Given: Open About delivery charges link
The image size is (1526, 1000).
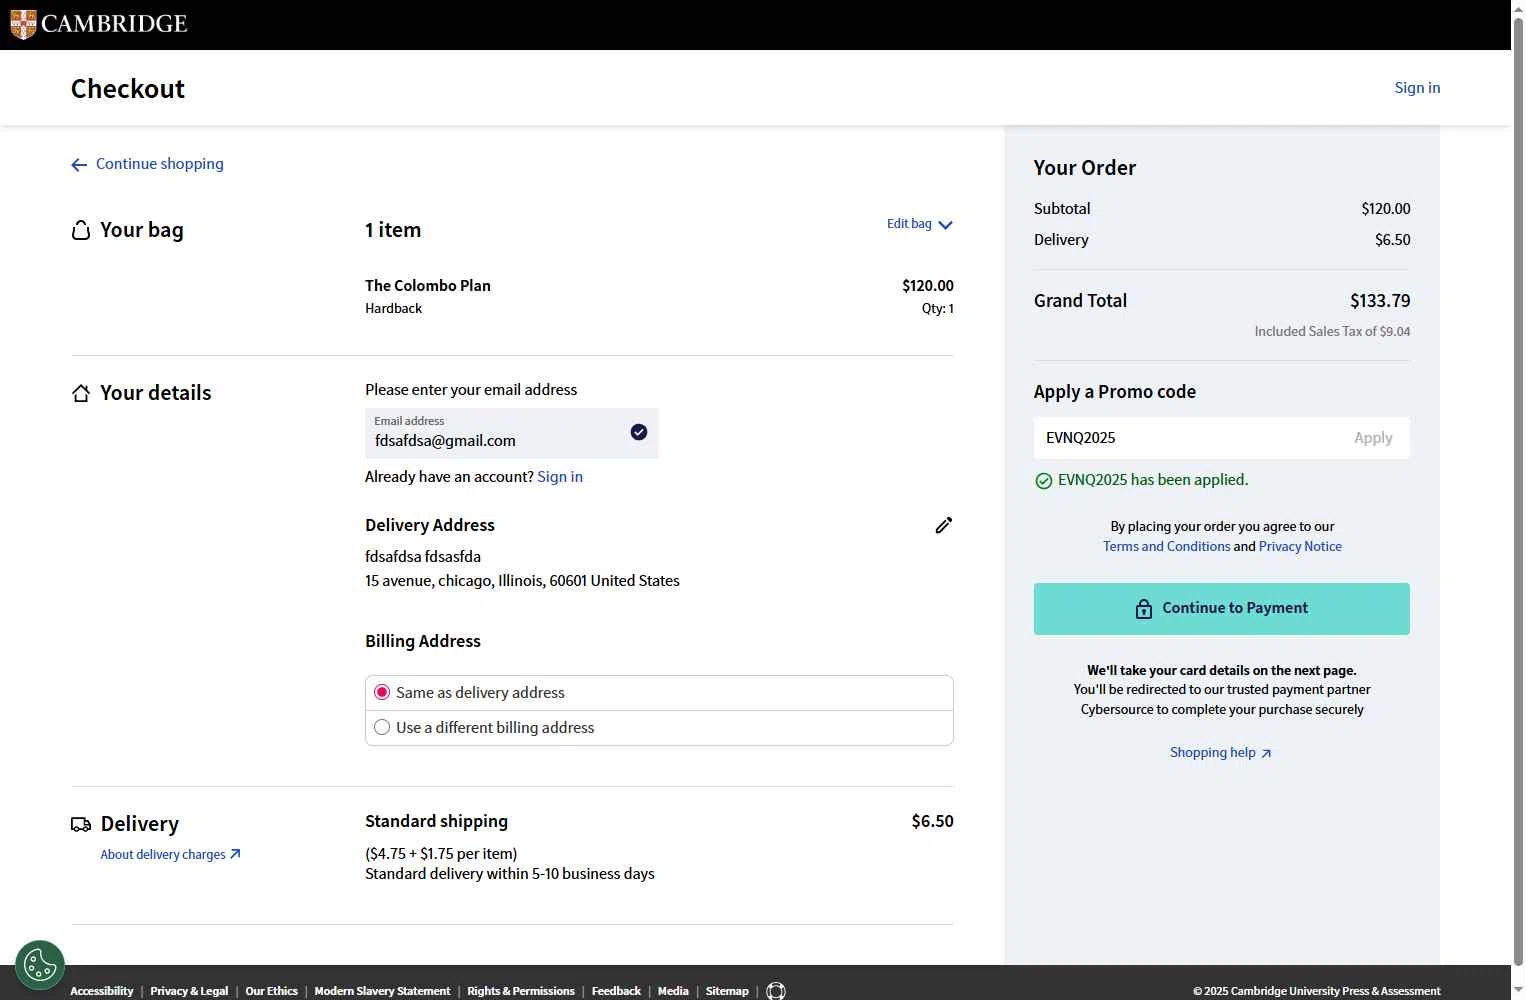Looking at the screenshot, I should click(162, 854).
